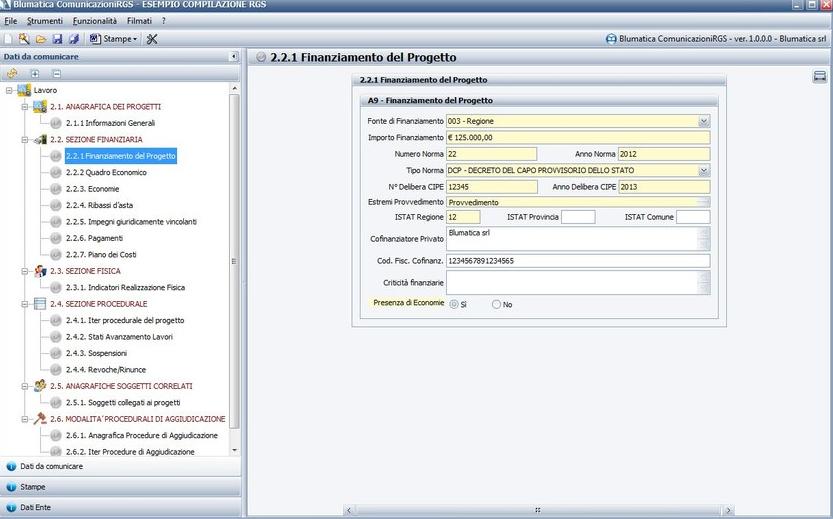Click the tools icon right of Stampe
Image resolution: width=833 pixels, height=519 pixels.
[x=152, y=39]
